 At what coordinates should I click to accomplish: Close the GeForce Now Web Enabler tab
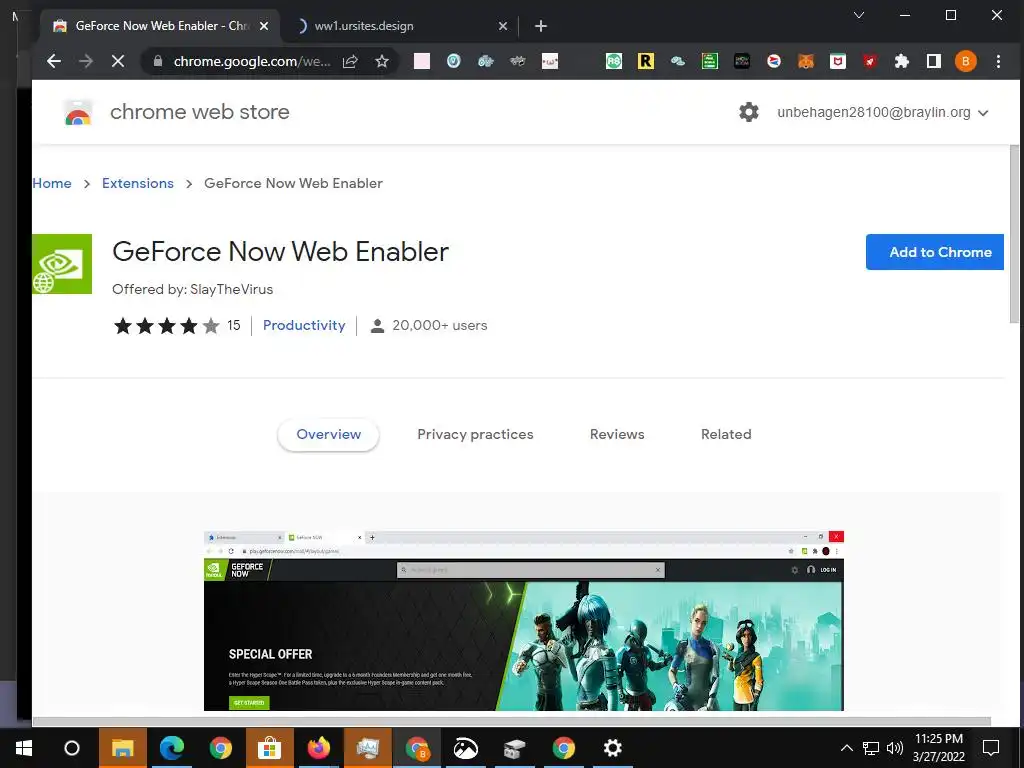[x=264, y=26]
